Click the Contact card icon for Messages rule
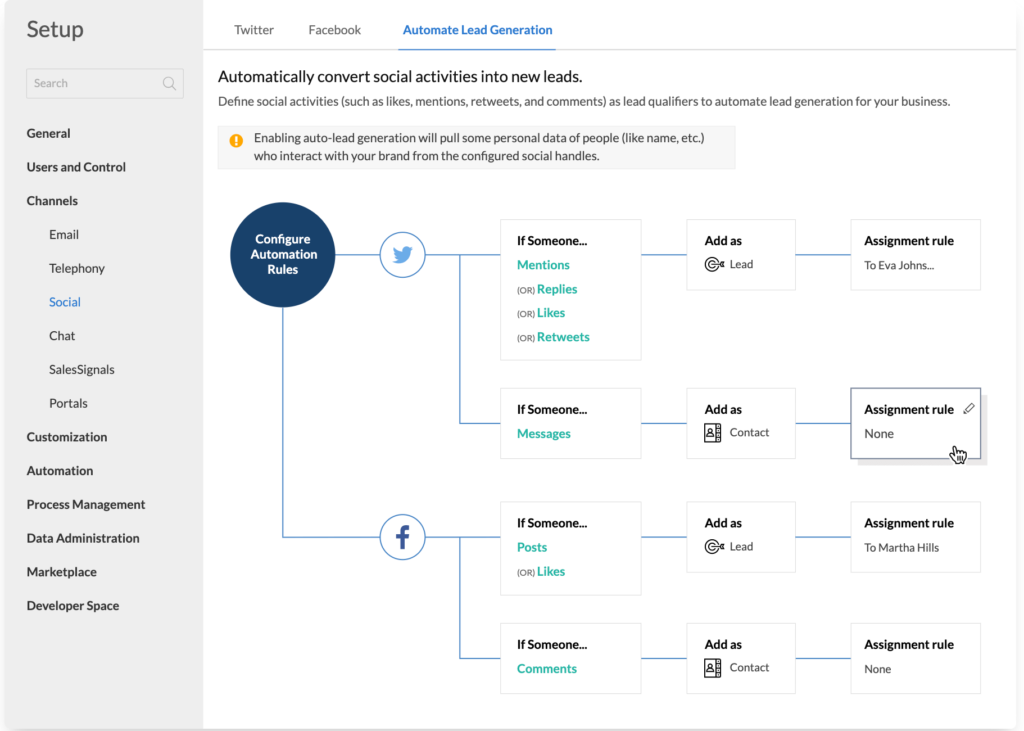Image resolution: width=1024 pixels, height=731 pixels. [713, 433]
